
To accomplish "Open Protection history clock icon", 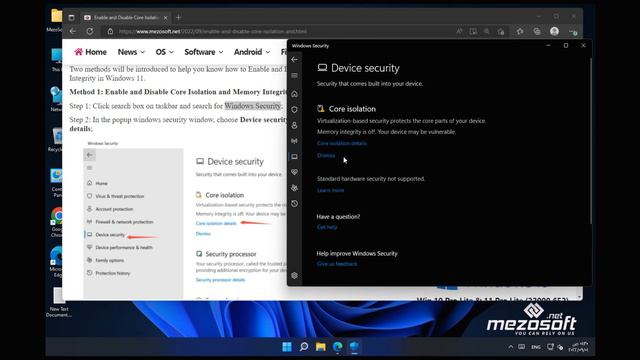I will click(294, 204).
